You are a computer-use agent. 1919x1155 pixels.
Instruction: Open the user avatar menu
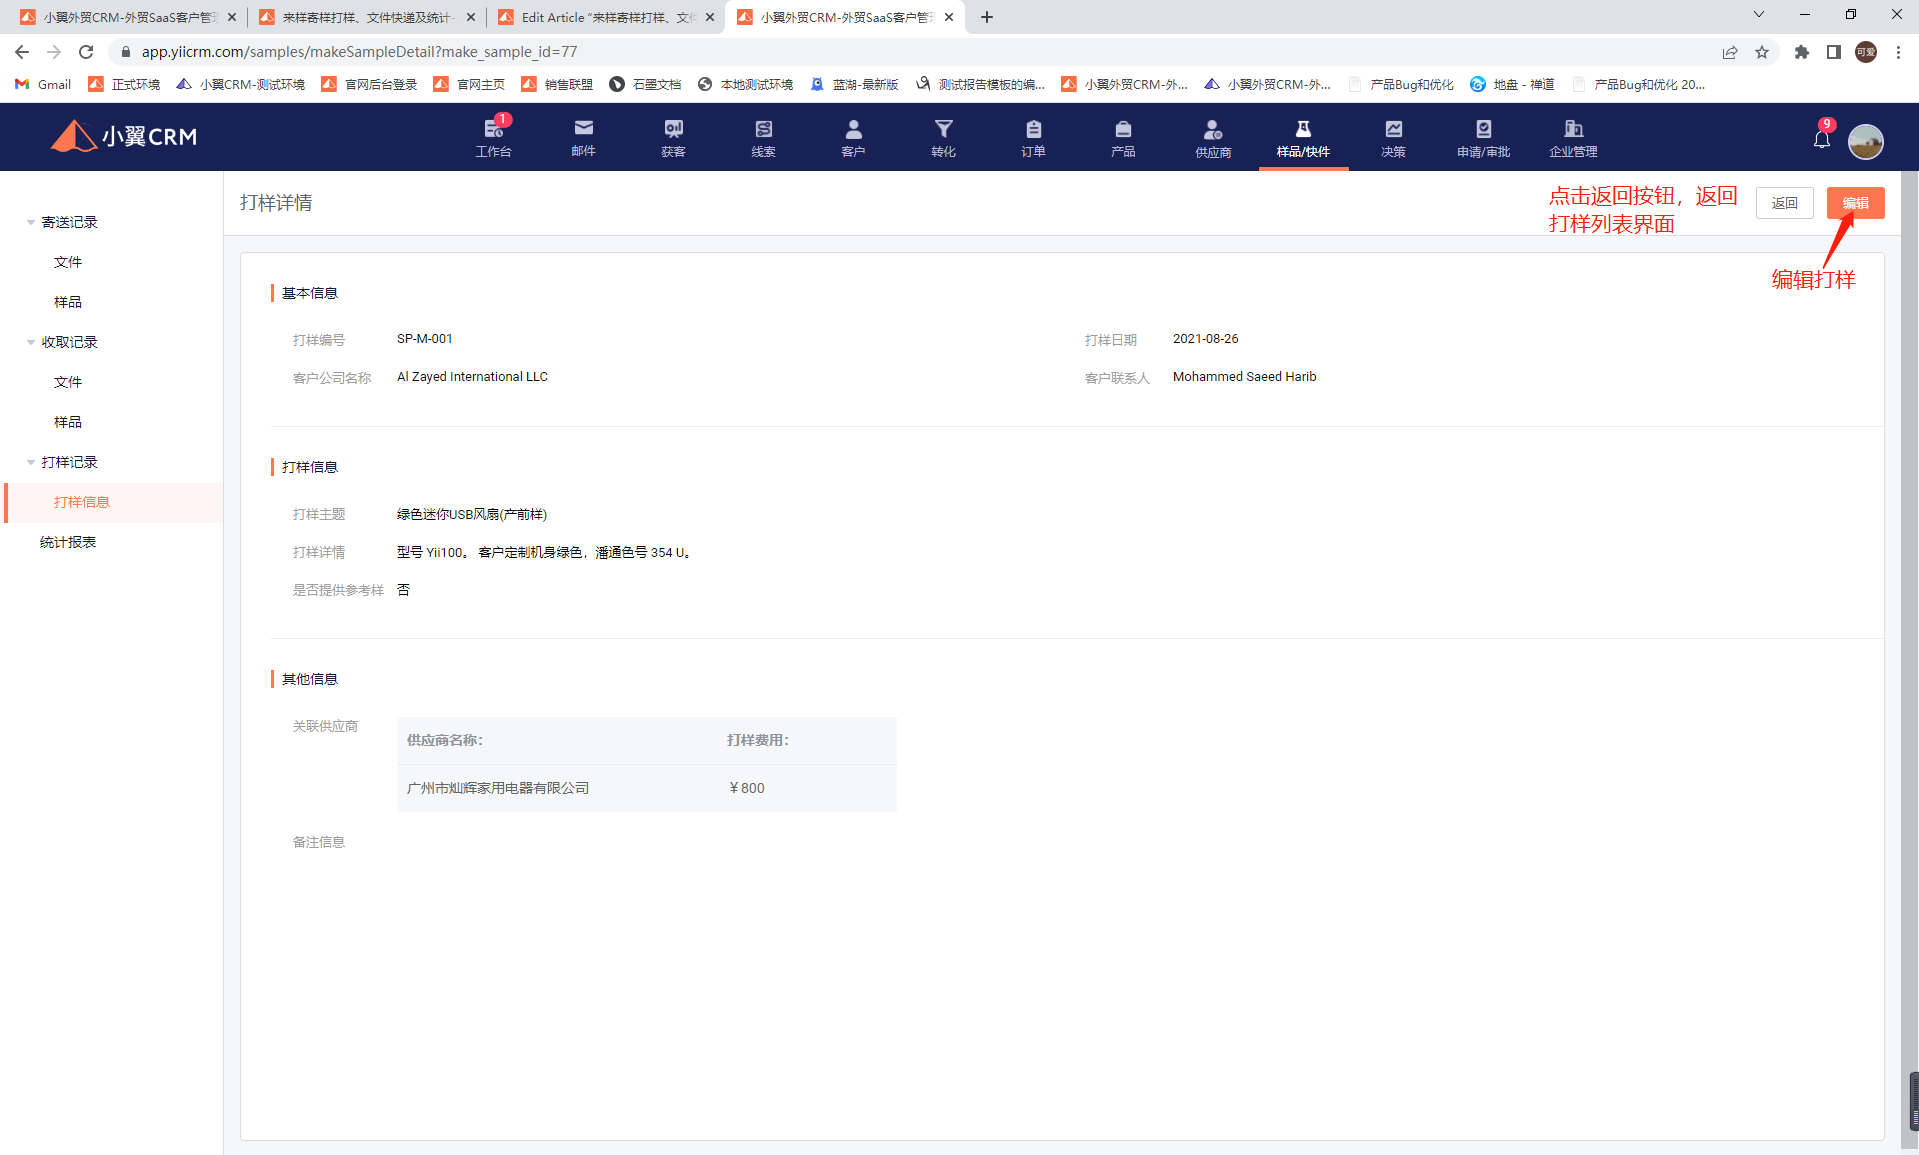point(1865,141)
